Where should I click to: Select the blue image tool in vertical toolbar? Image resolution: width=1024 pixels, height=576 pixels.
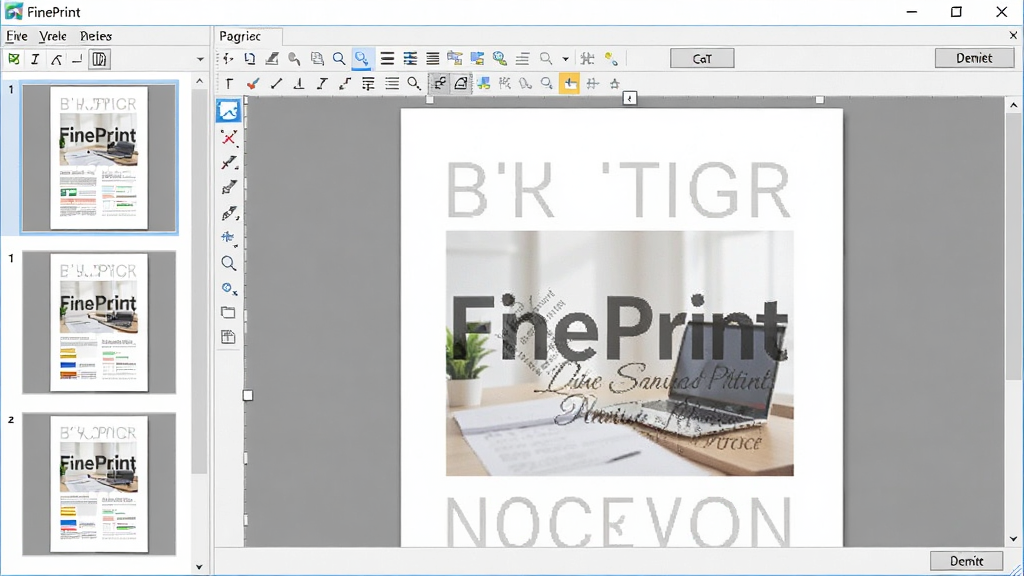pyautogui.click(x=229, y=112)
